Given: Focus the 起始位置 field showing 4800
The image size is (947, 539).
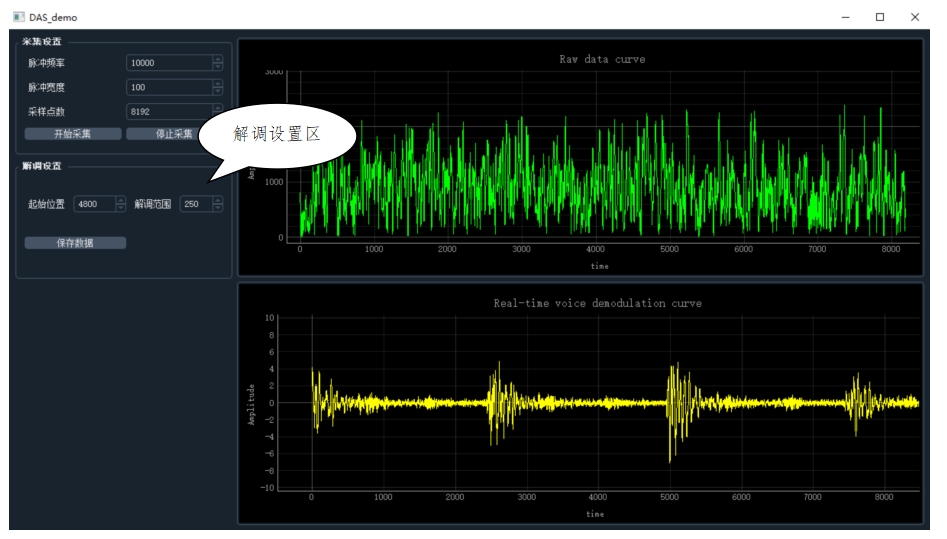Looking at the screenshot, I should click(94, 204).
